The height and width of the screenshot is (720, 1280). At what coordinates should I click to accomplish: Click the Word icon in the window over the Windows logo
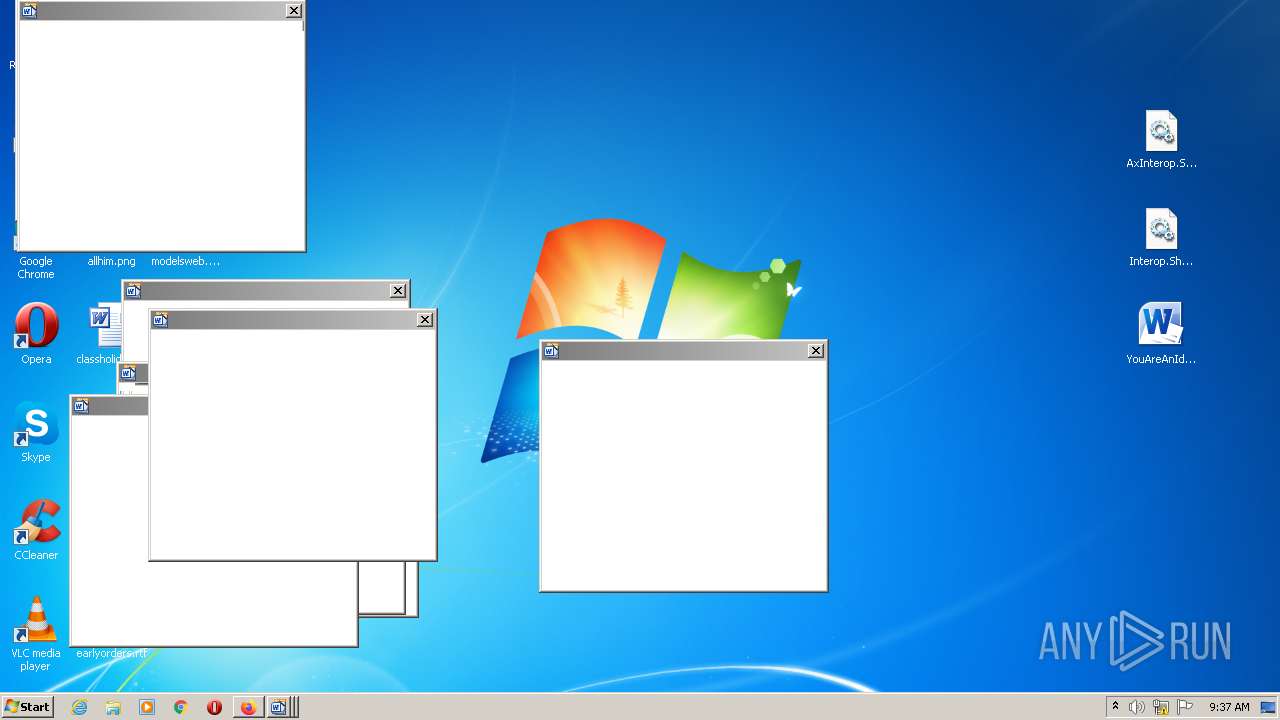551,350
